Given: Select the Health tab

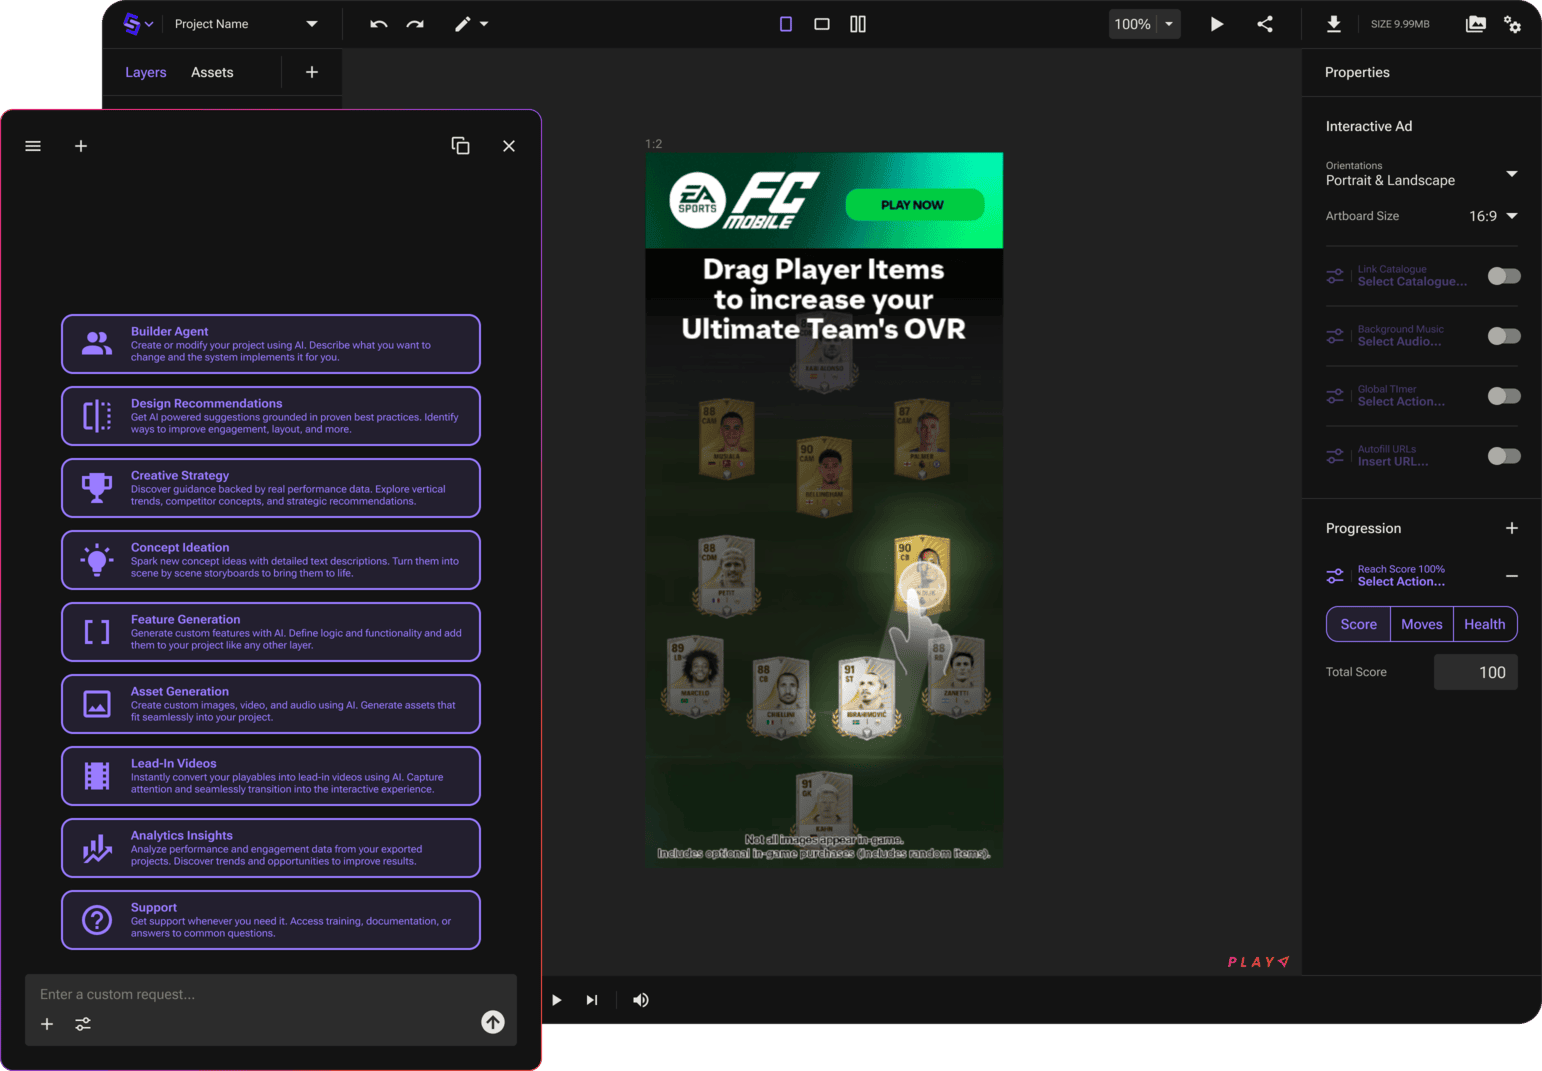Looking at the screenshot, I should click(x=1485, y=624).
